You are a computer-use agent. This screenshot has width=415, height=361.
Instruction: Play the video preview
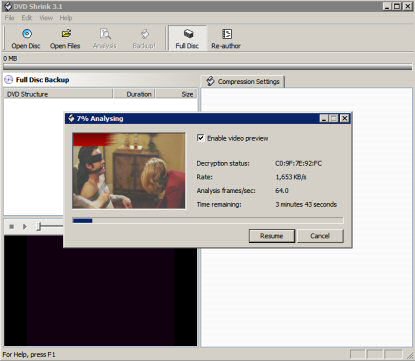[x=25, y=227]
